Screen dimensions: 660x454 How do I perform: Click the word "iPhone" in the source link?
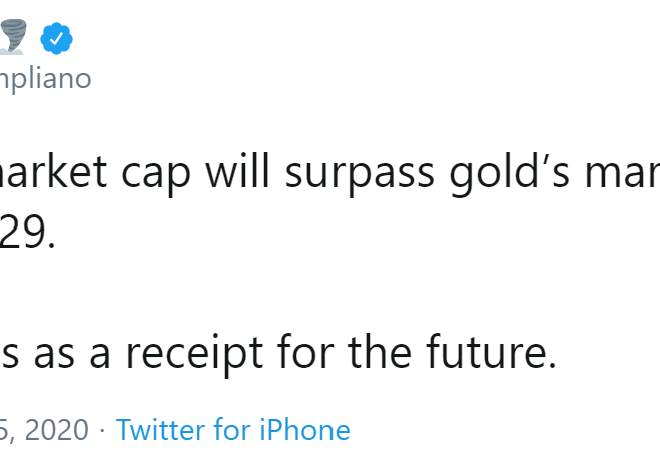click(x=305, y=430)
